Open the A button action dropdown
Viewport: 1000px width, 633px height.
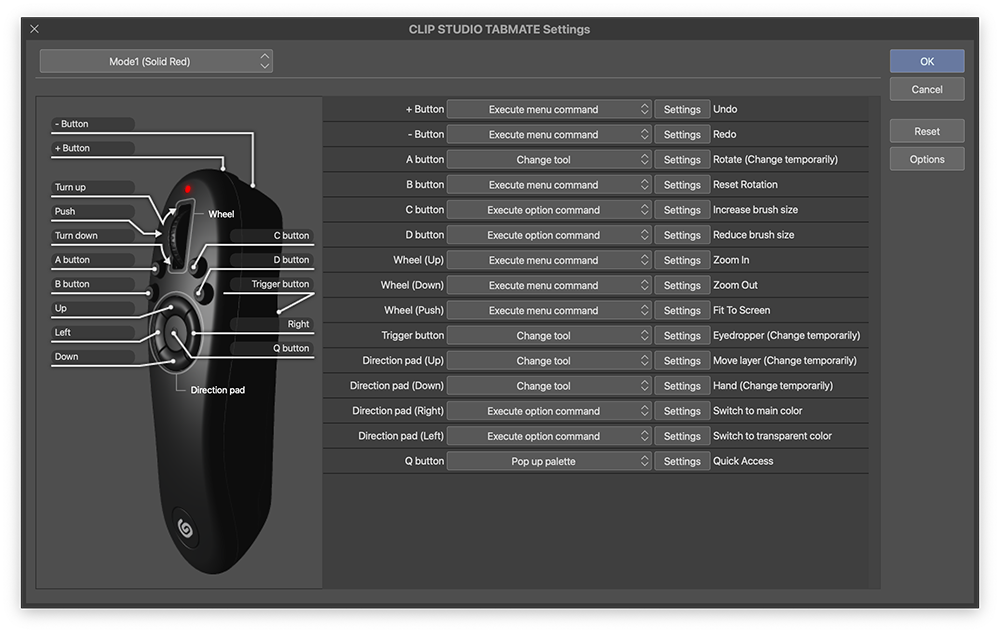click(x=549, y=159)
